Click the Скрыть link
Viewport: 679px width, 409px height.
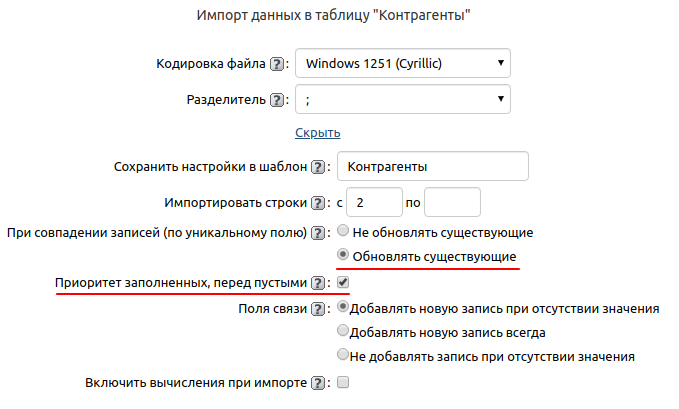318,132
